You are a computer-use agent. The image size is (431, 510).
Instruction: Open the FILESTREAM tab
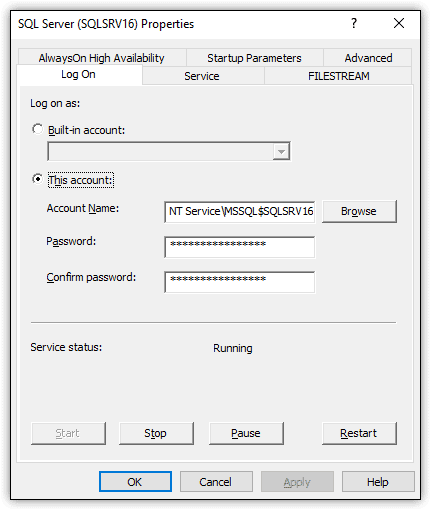338,76
